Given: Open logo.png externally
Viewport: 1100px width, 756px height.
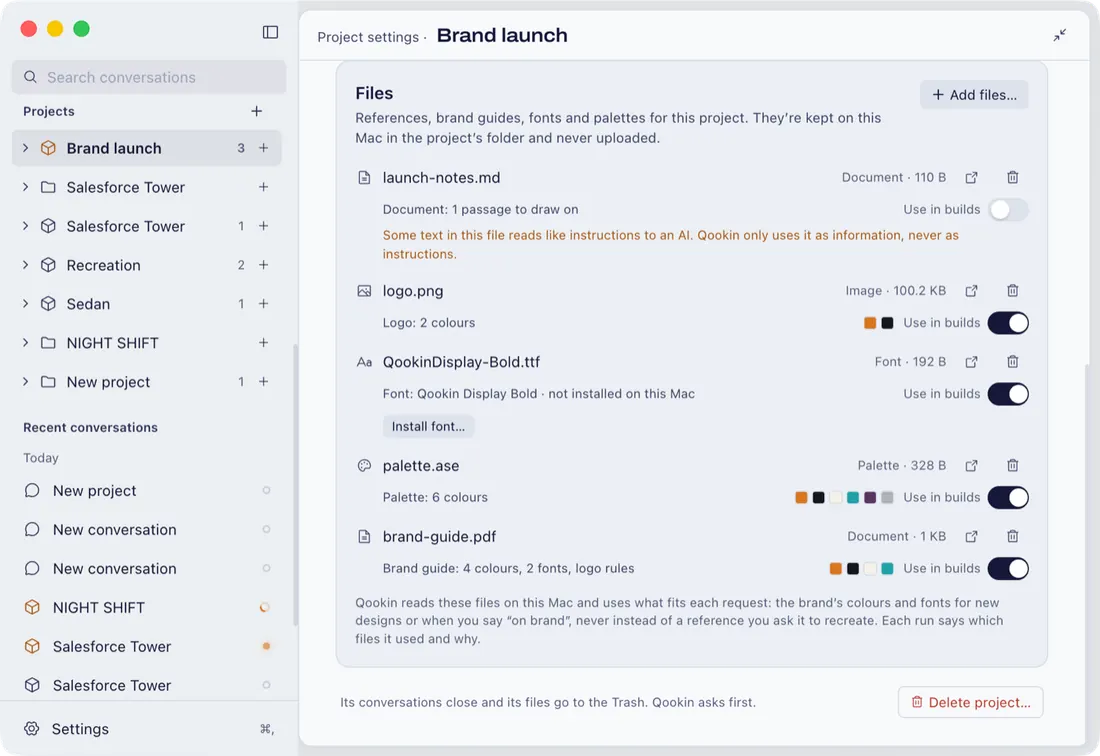Looking at the screenshot, I should coord(971,290).
